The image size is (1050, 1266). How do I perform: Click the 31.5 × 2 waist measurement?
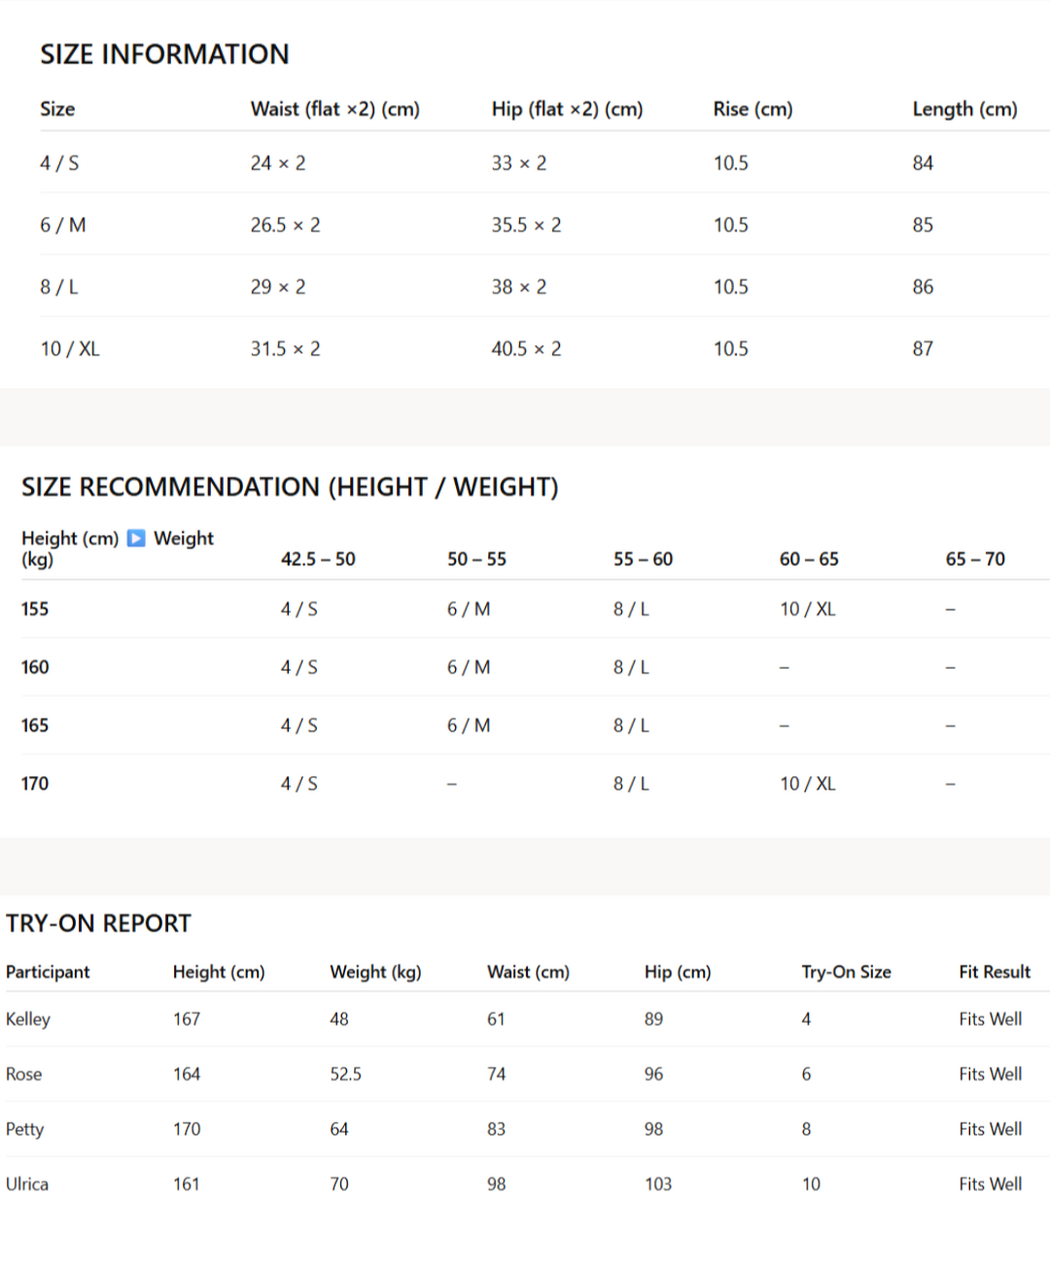(x=285, y=349)
